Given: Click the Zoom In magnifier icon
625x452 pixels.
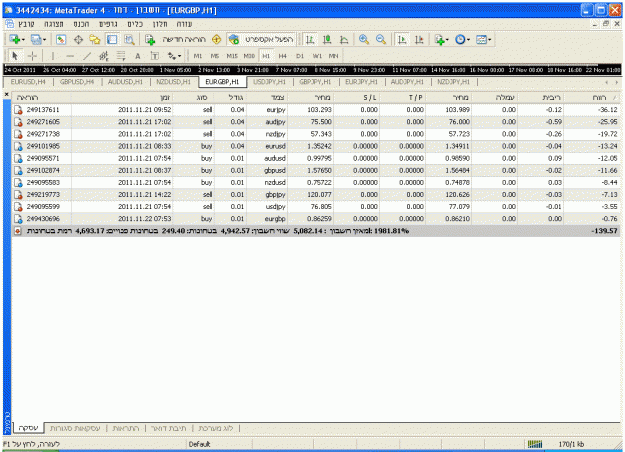Looking at the screenshot, I should [x=364, y=39].
